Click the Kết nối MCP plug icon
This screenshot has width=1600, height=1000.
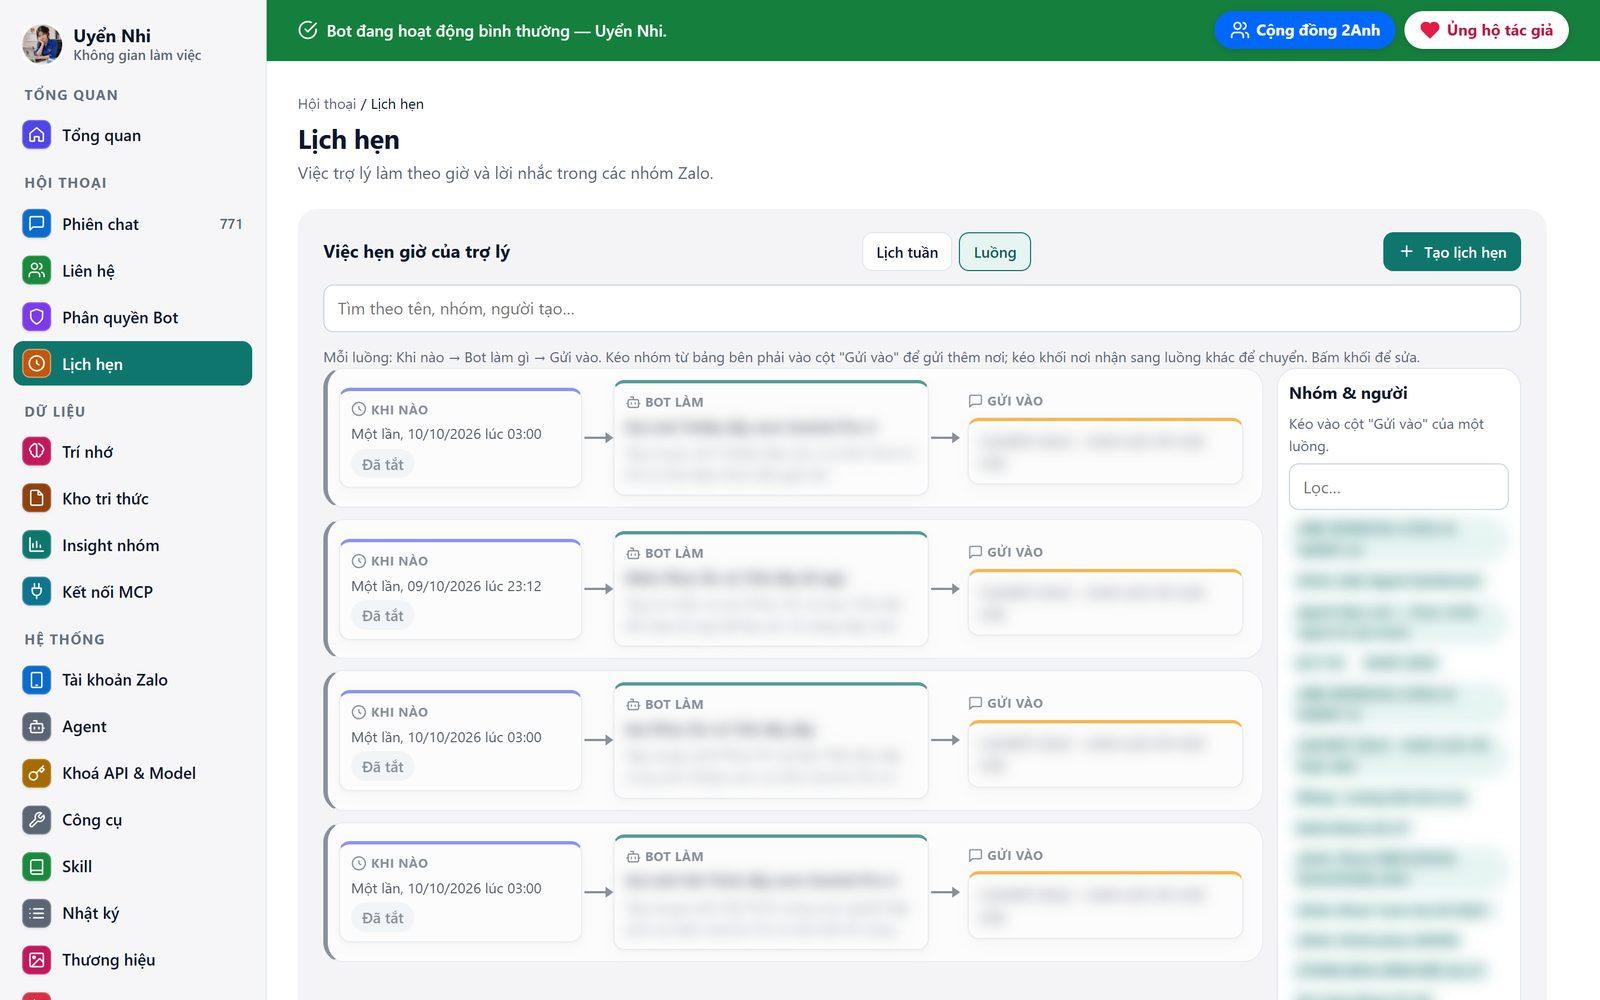tap(37, 592)
